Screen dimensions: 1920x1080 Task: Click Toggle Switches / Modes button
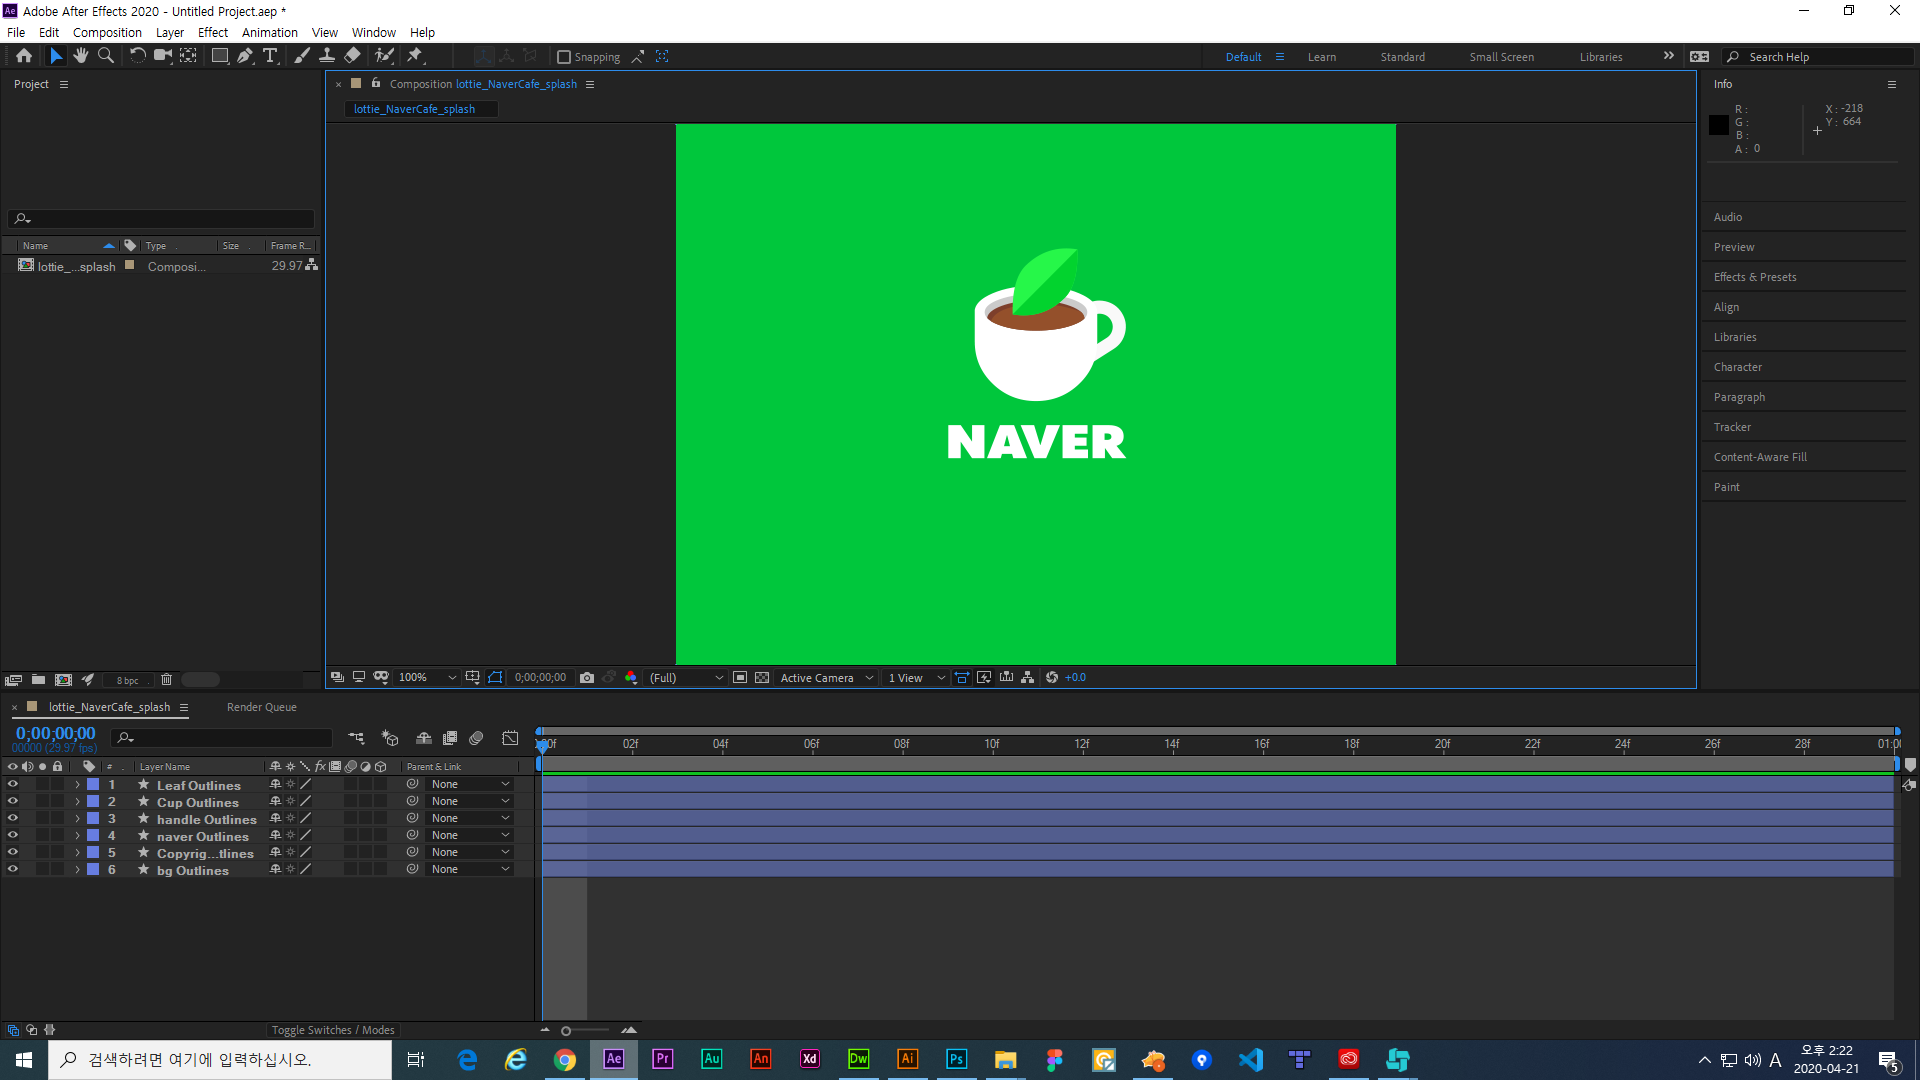pyautogui.click(x=333, y=1030)
